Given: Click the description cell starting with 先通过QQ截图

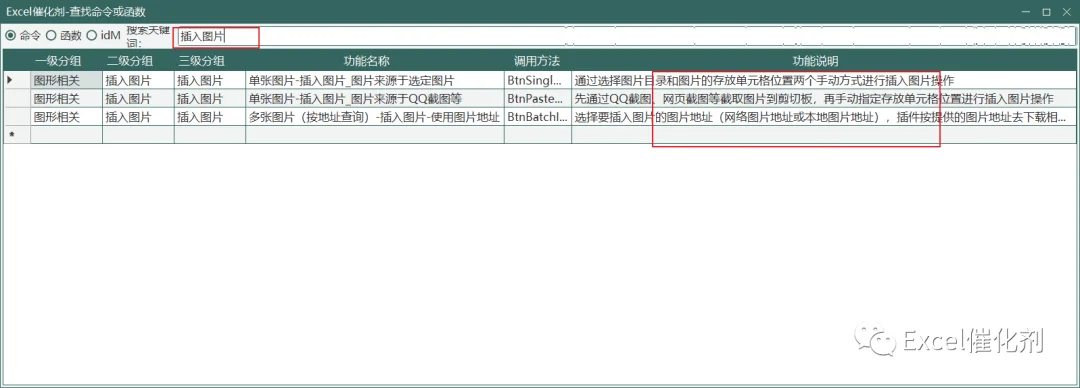Looking at the screenshot, I should 824,99.
